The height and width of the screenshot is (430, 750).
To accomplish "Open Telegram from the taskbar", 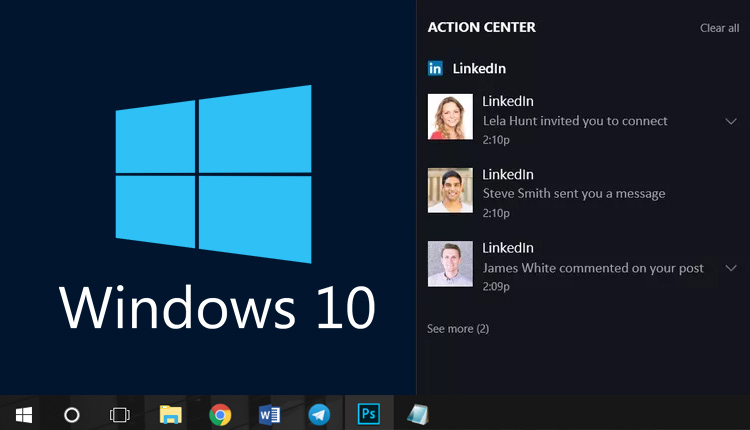I will tap(319, 415).
